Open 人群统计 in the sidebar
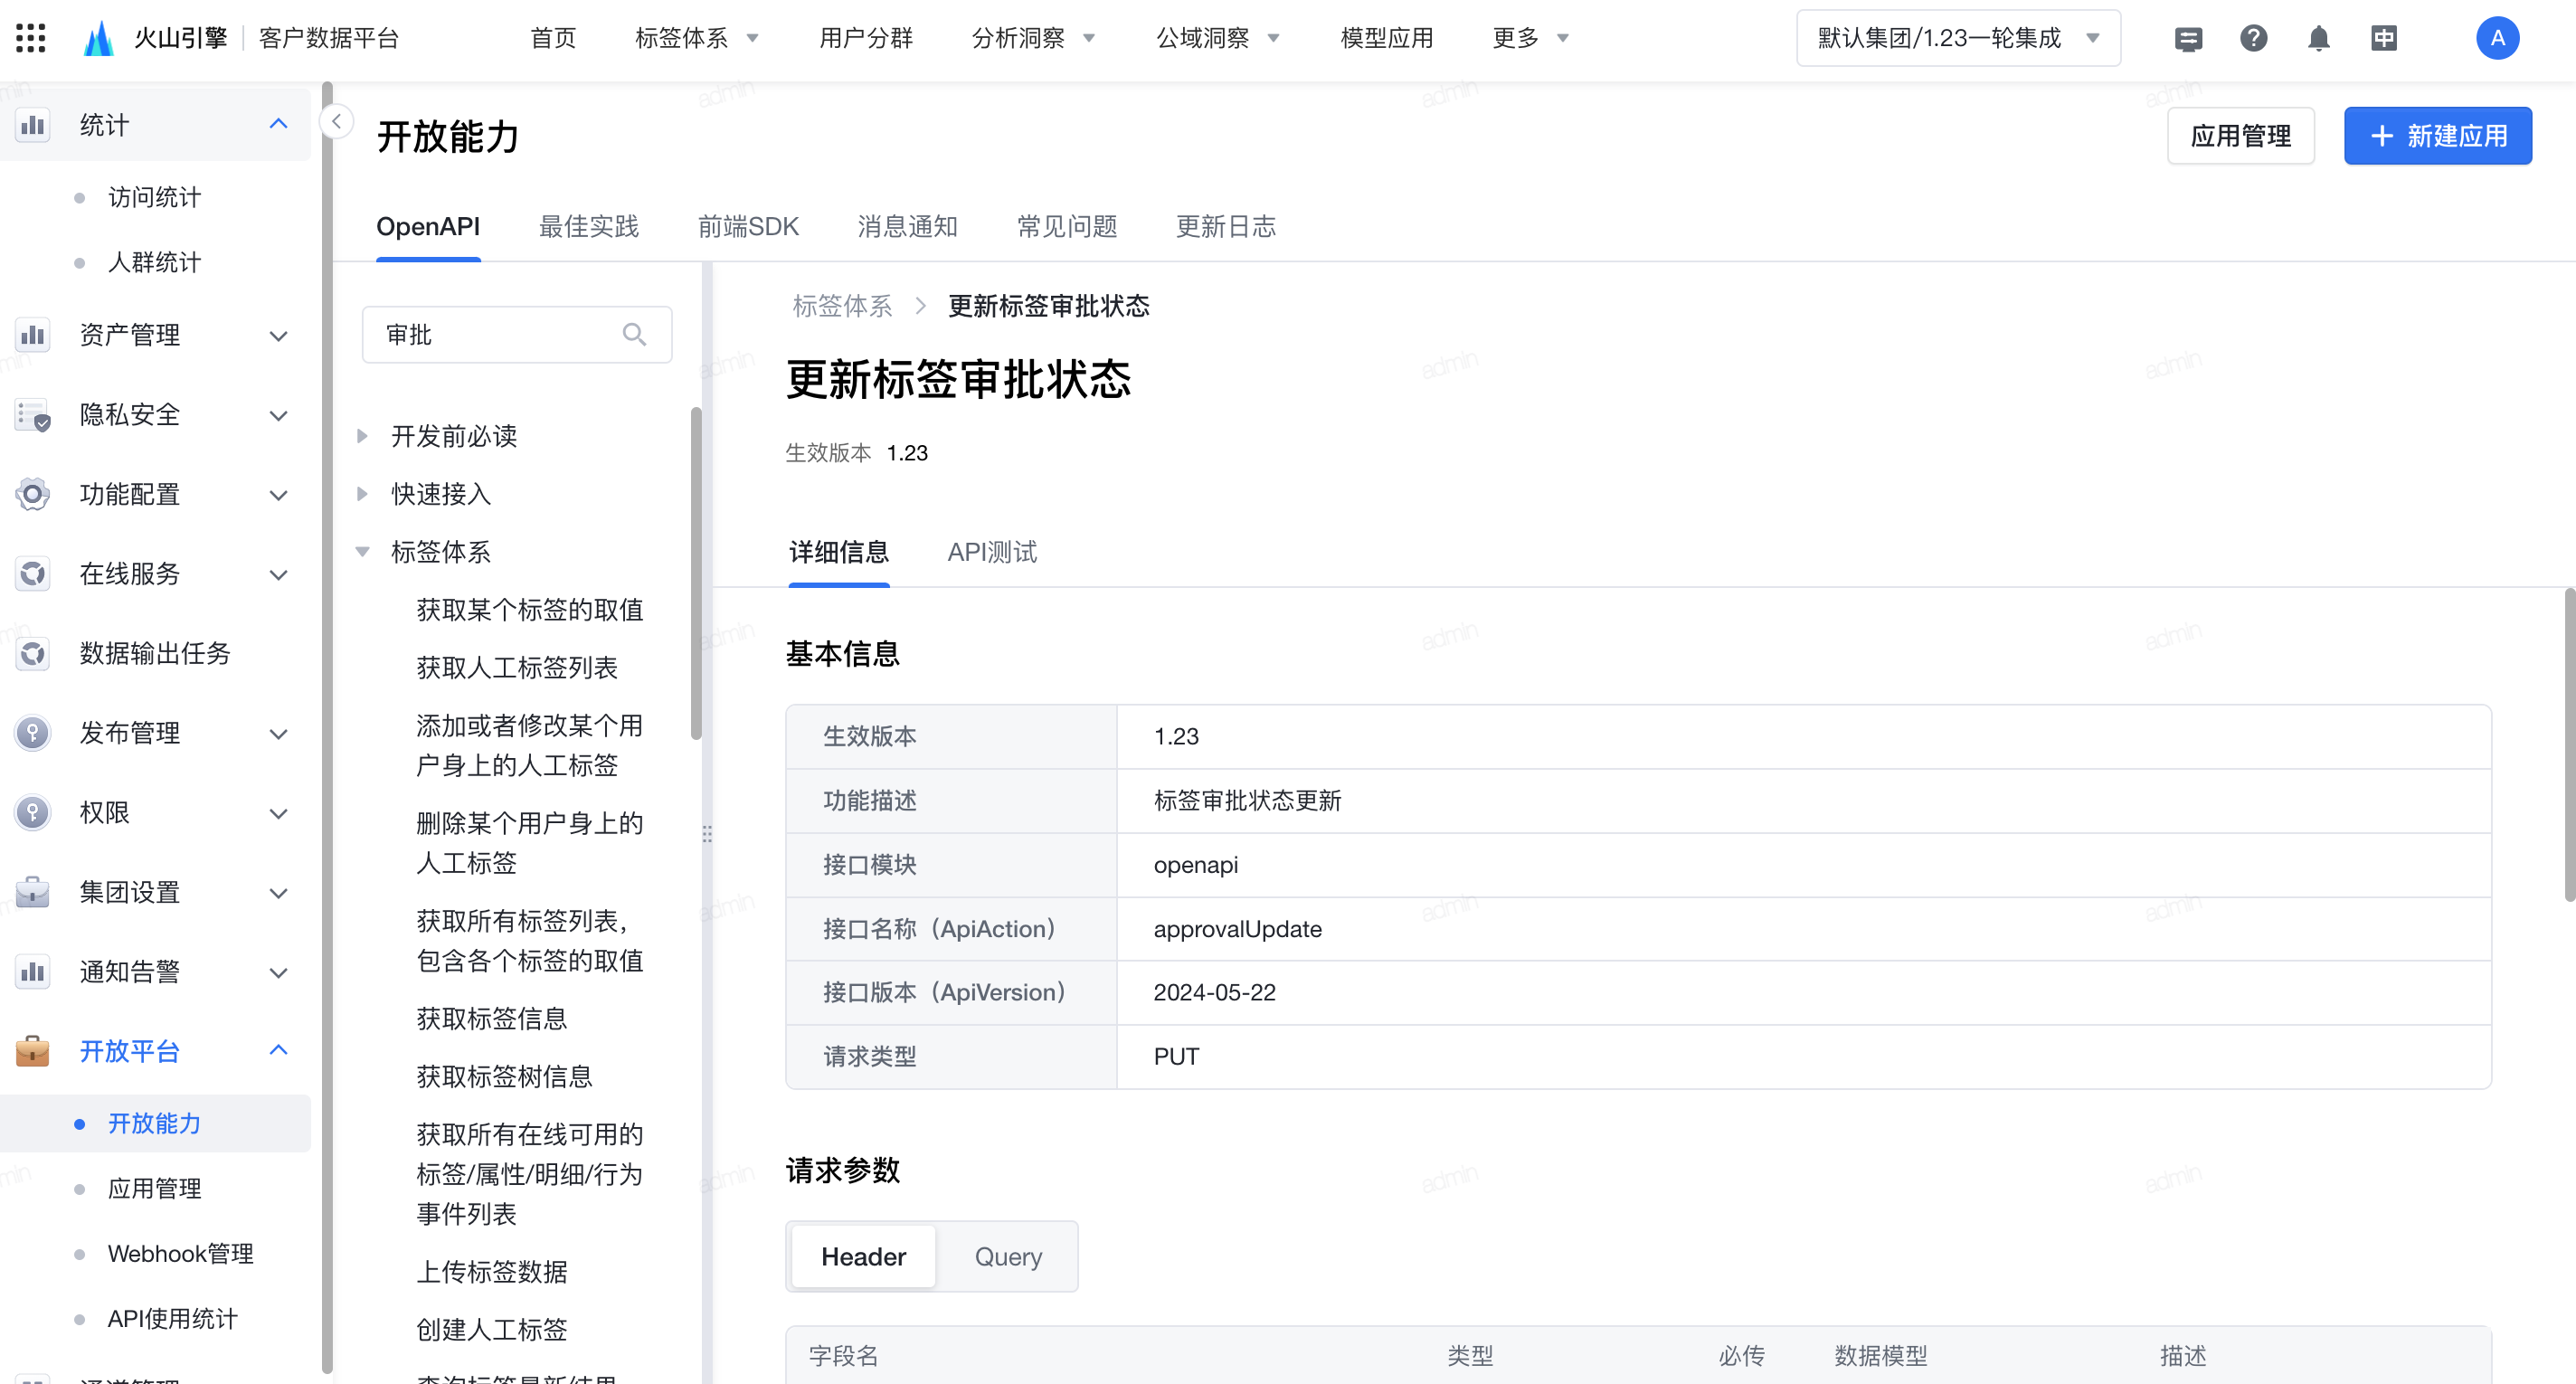Screen dimensions: 2576x1384 154,262
